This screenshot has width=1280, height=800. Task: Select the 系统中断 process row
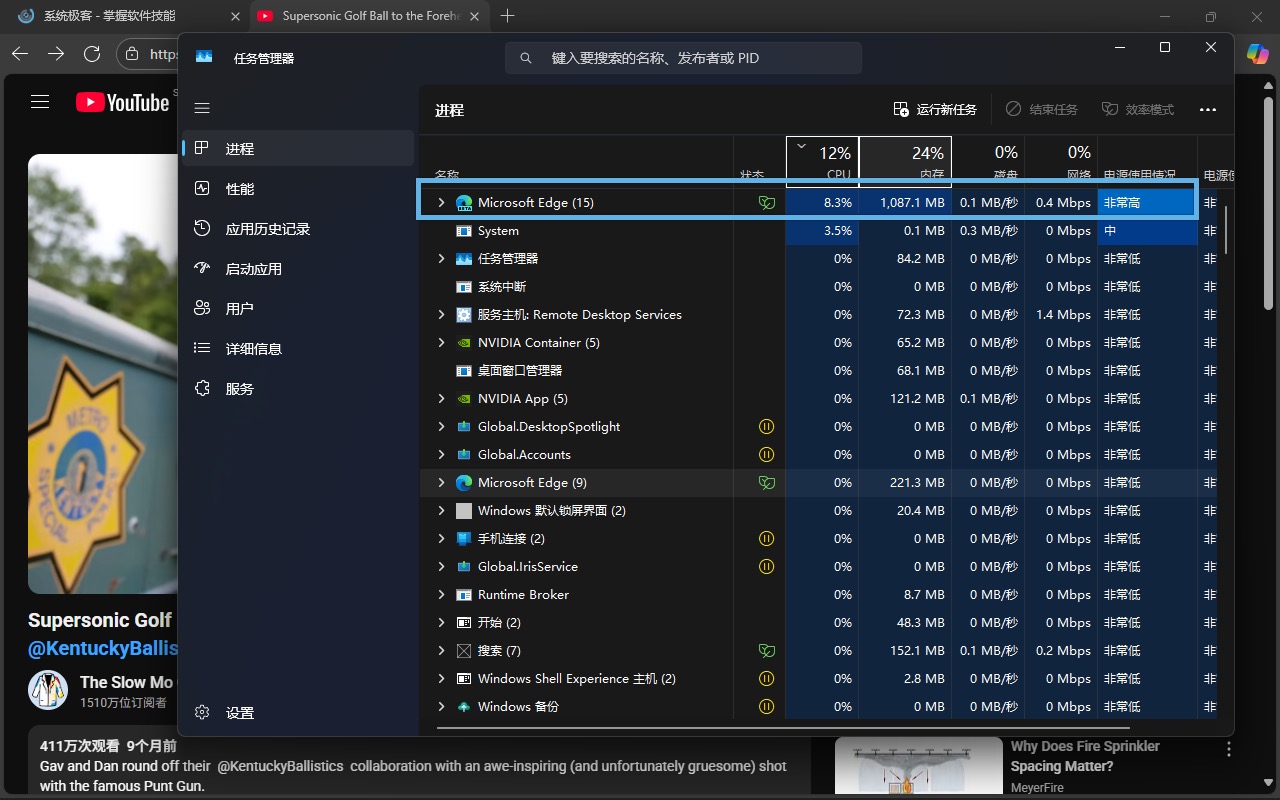coord(817,286)
